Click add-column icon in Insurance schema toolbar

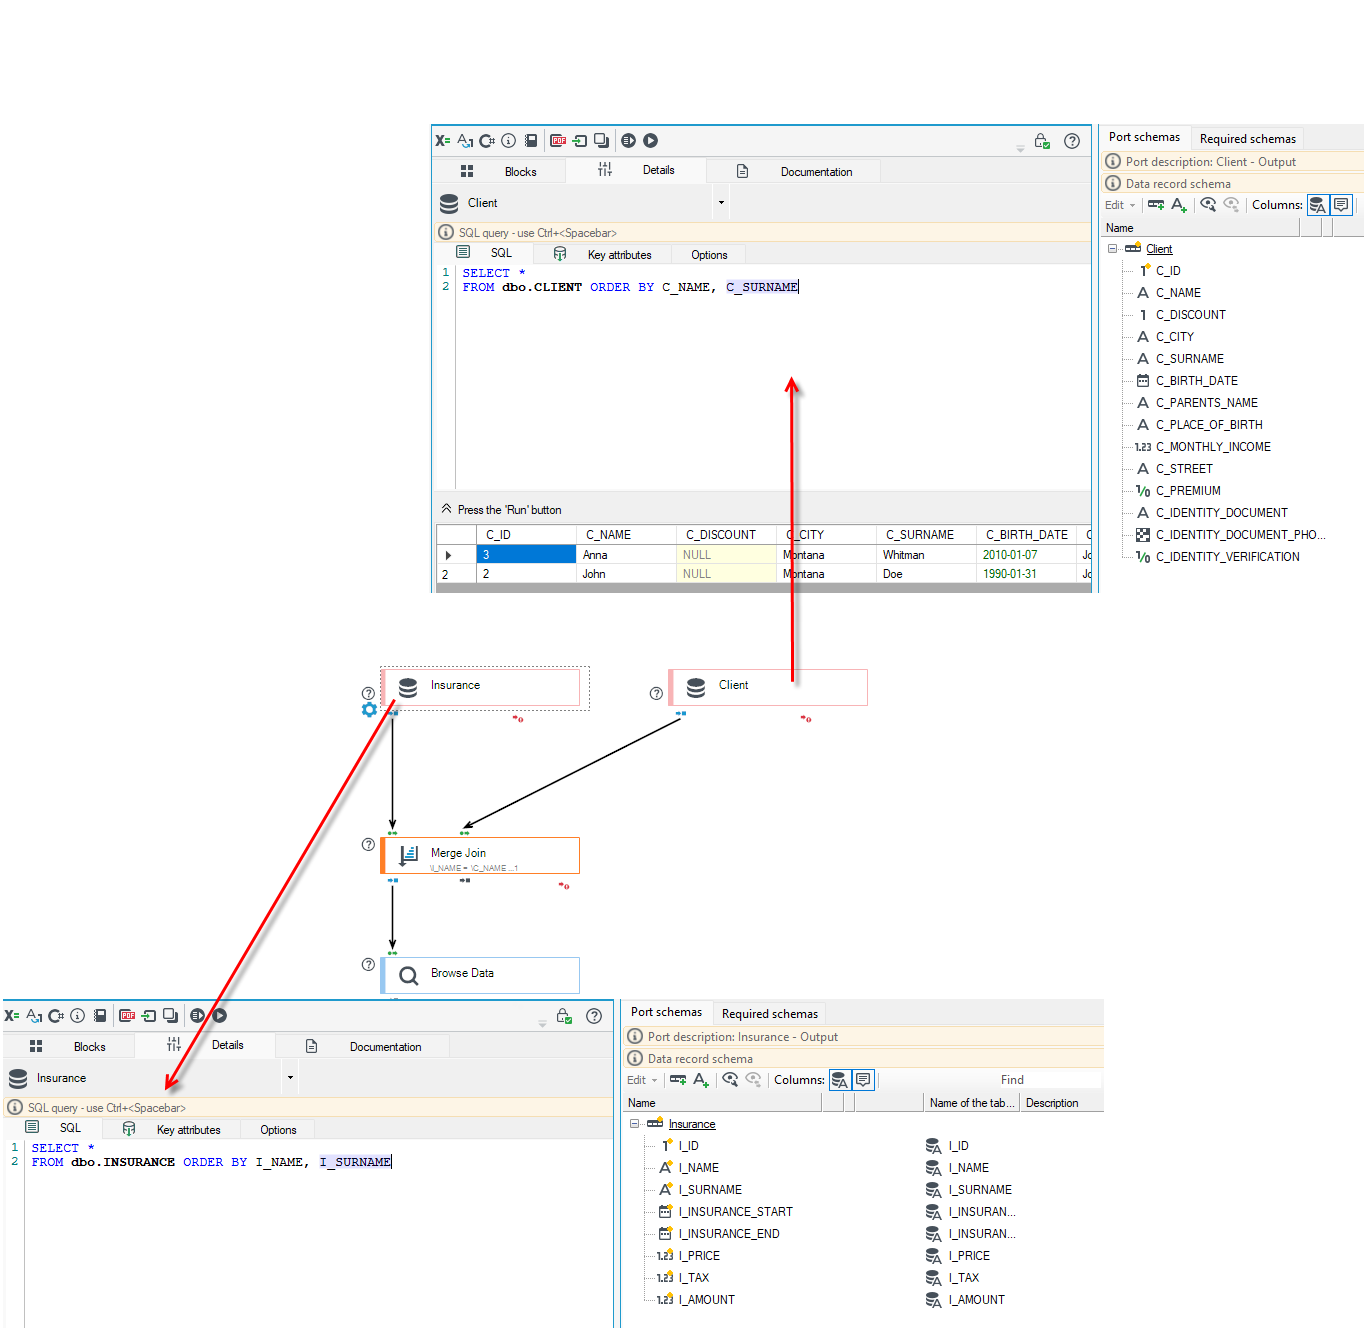pos(678,1080)
